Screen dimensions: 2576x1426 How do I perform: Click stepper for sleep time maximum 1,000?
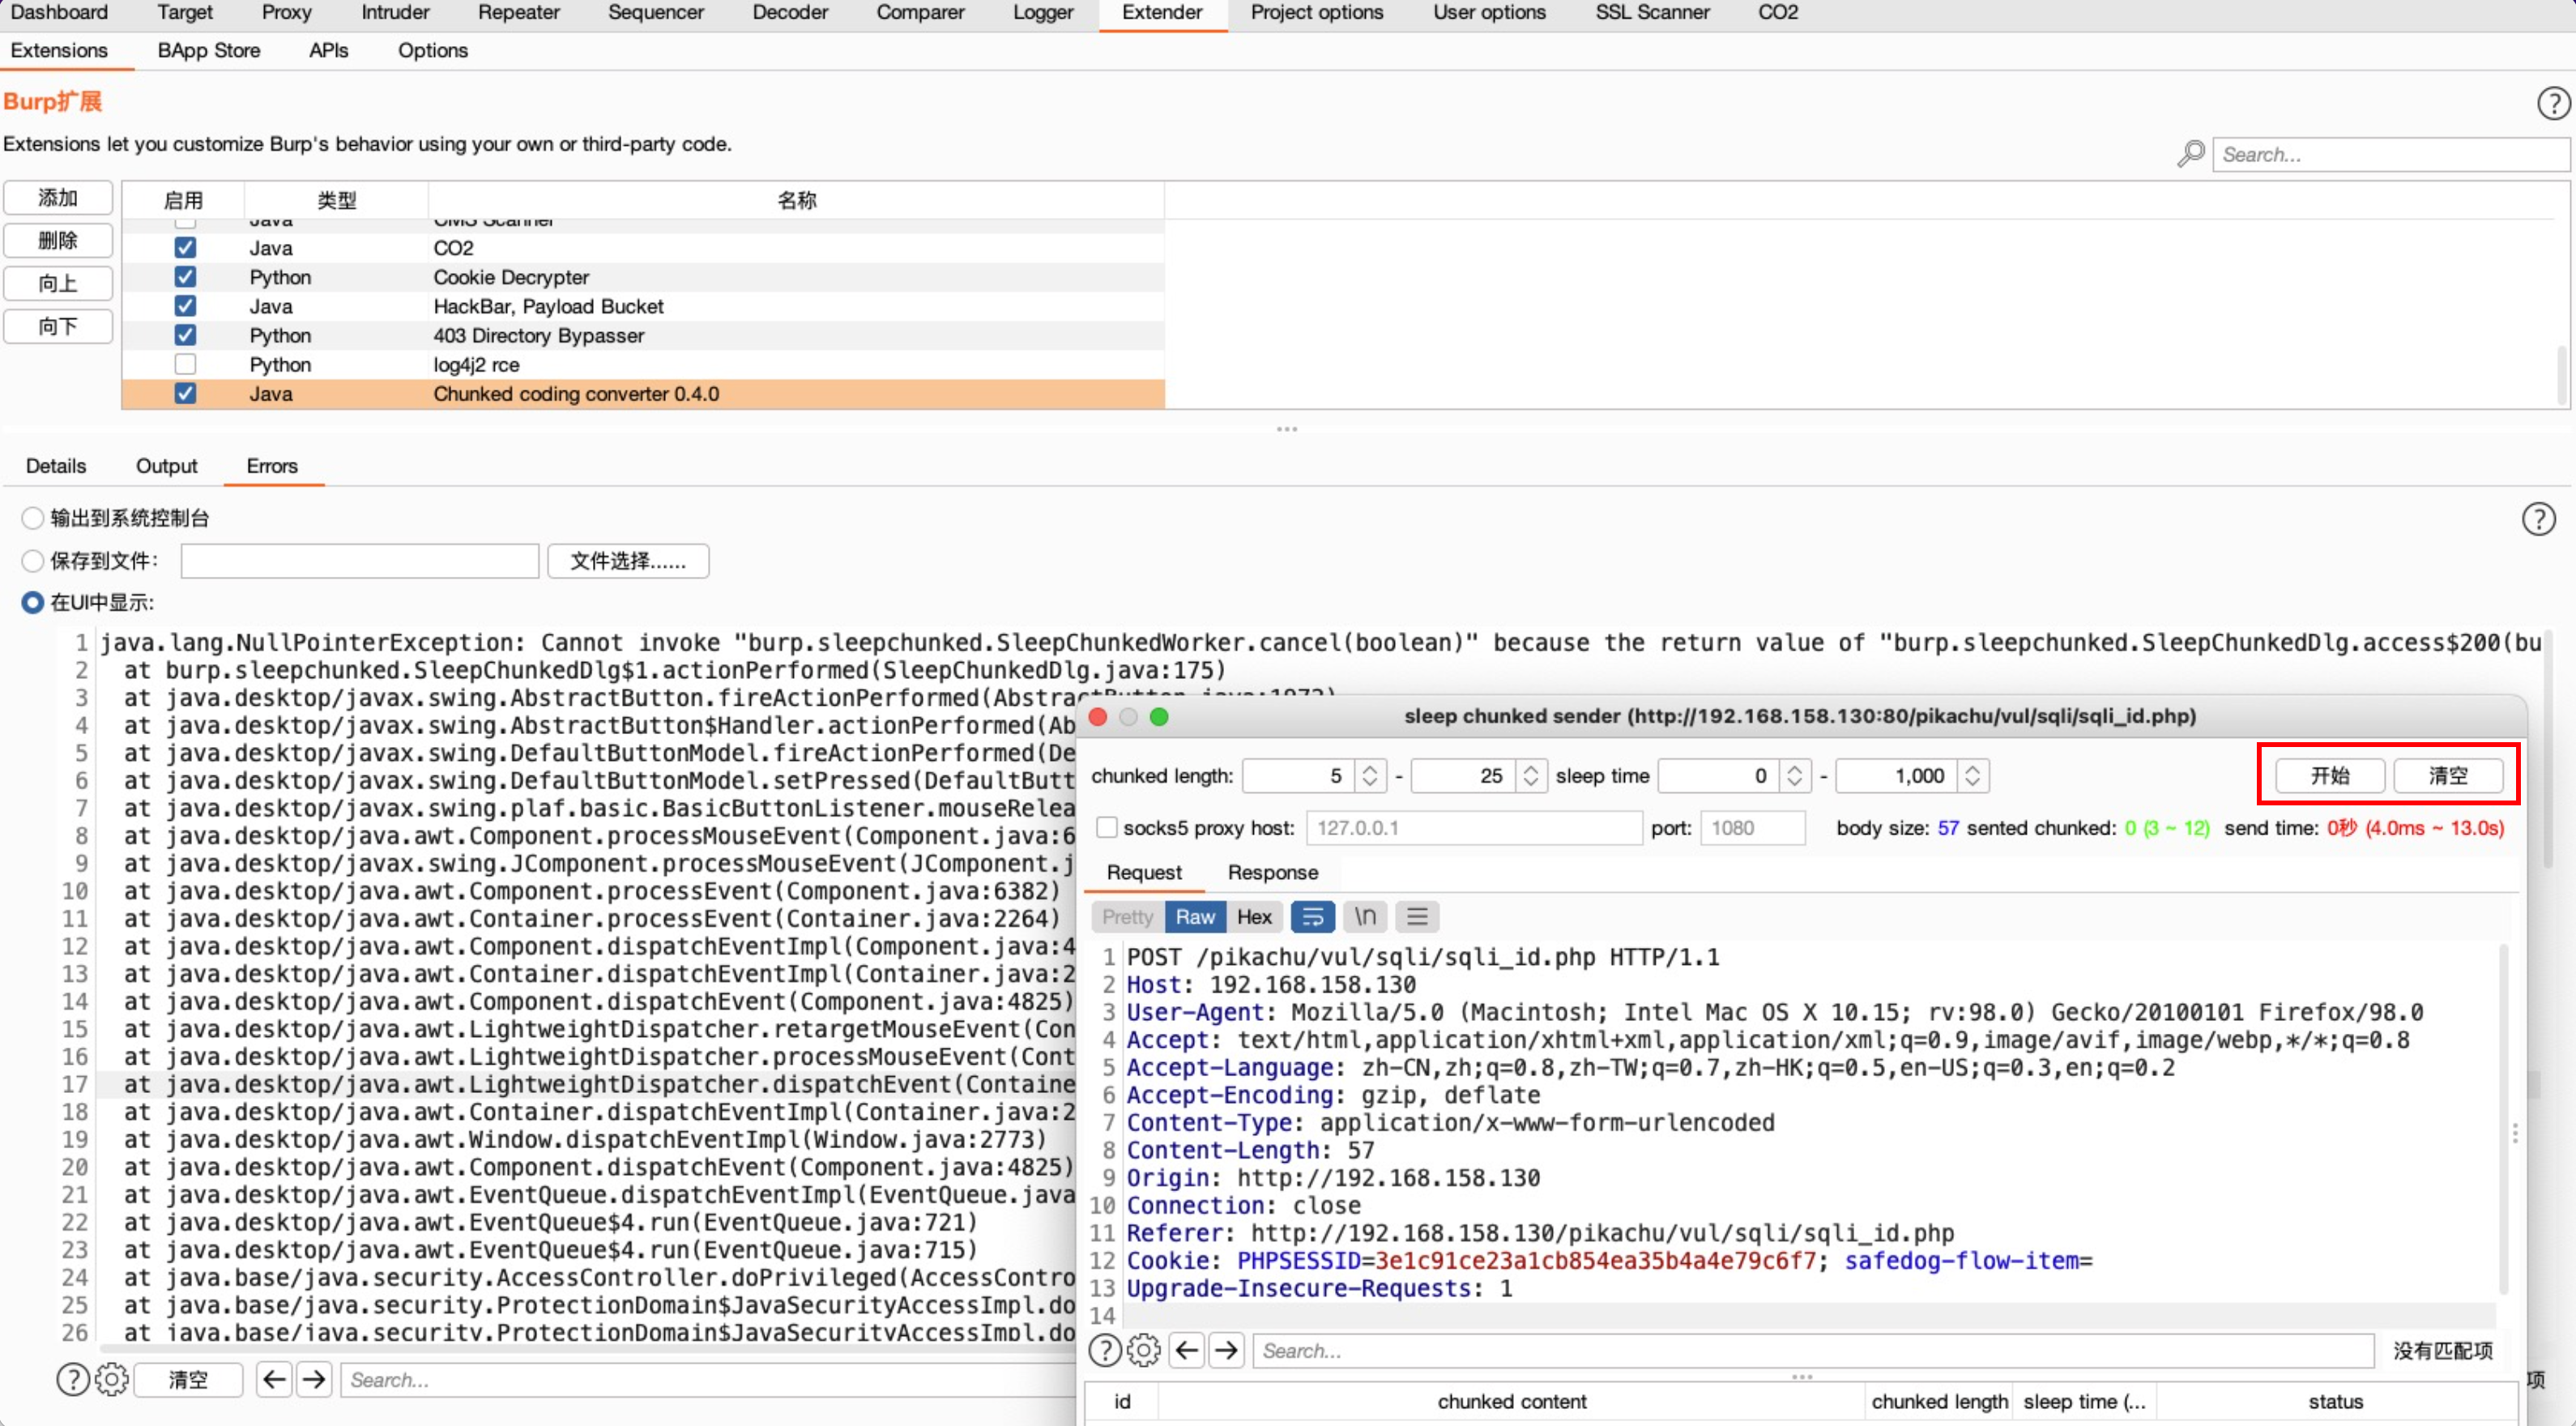point(1972,775)
